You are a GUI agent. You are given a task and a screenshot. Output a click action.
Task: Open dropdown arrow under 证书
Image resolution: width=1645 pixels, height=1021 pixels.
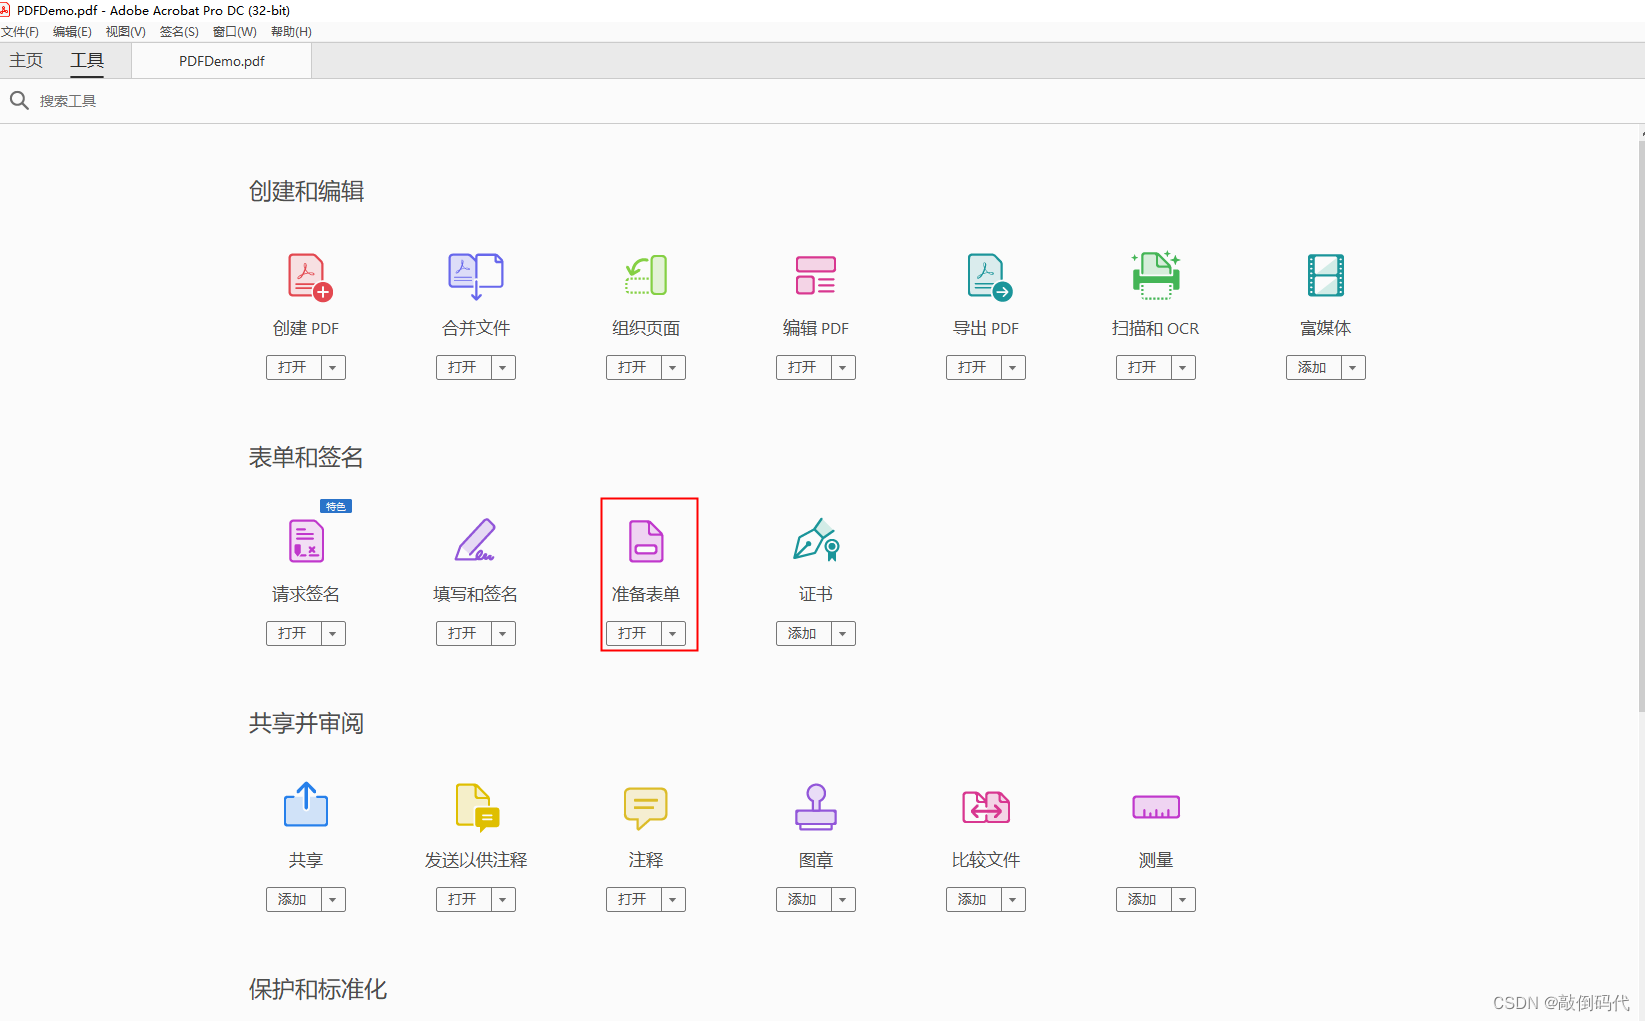pos(843,634)
